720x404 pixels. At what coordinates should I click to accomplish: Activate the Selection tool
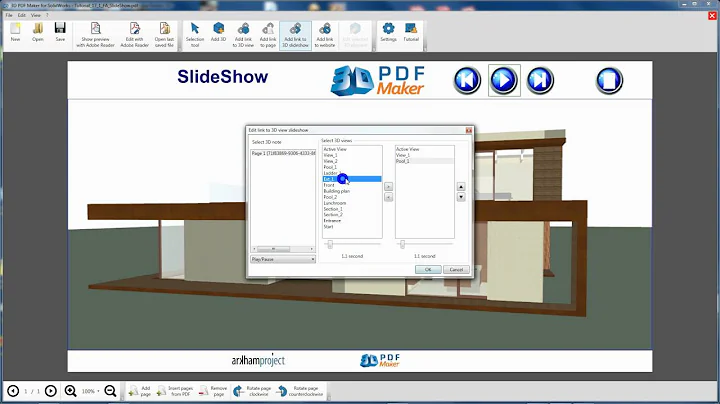195,35
